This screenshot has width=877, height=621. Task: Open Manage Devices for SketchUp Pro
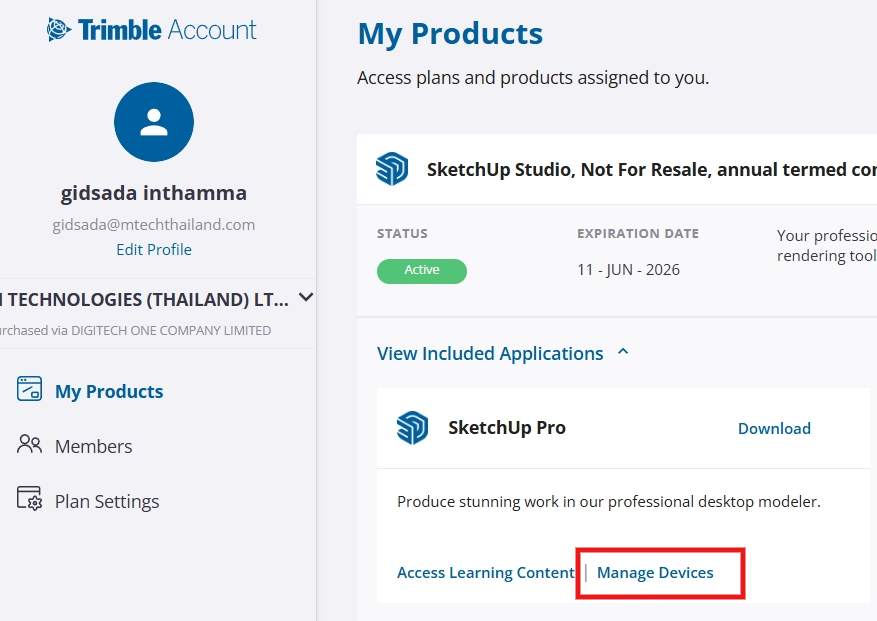coord(655,572)
